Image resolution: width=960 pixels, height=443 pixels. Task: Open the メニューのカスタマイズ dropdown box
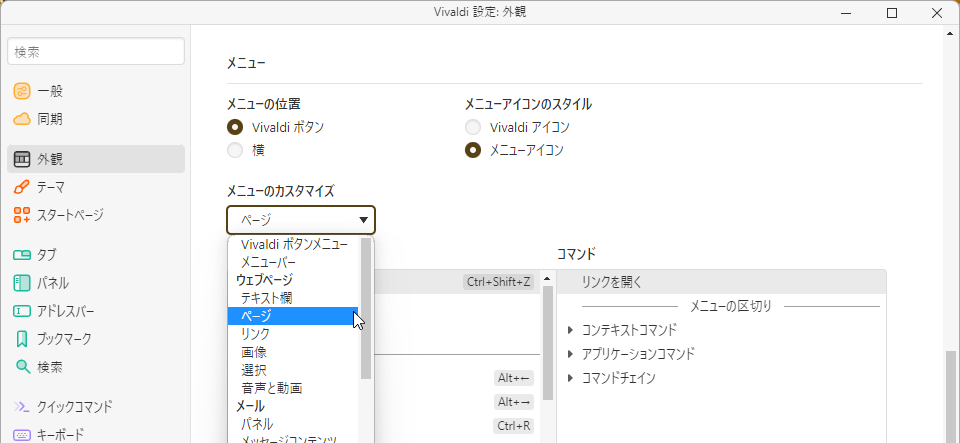click(301, 220)
